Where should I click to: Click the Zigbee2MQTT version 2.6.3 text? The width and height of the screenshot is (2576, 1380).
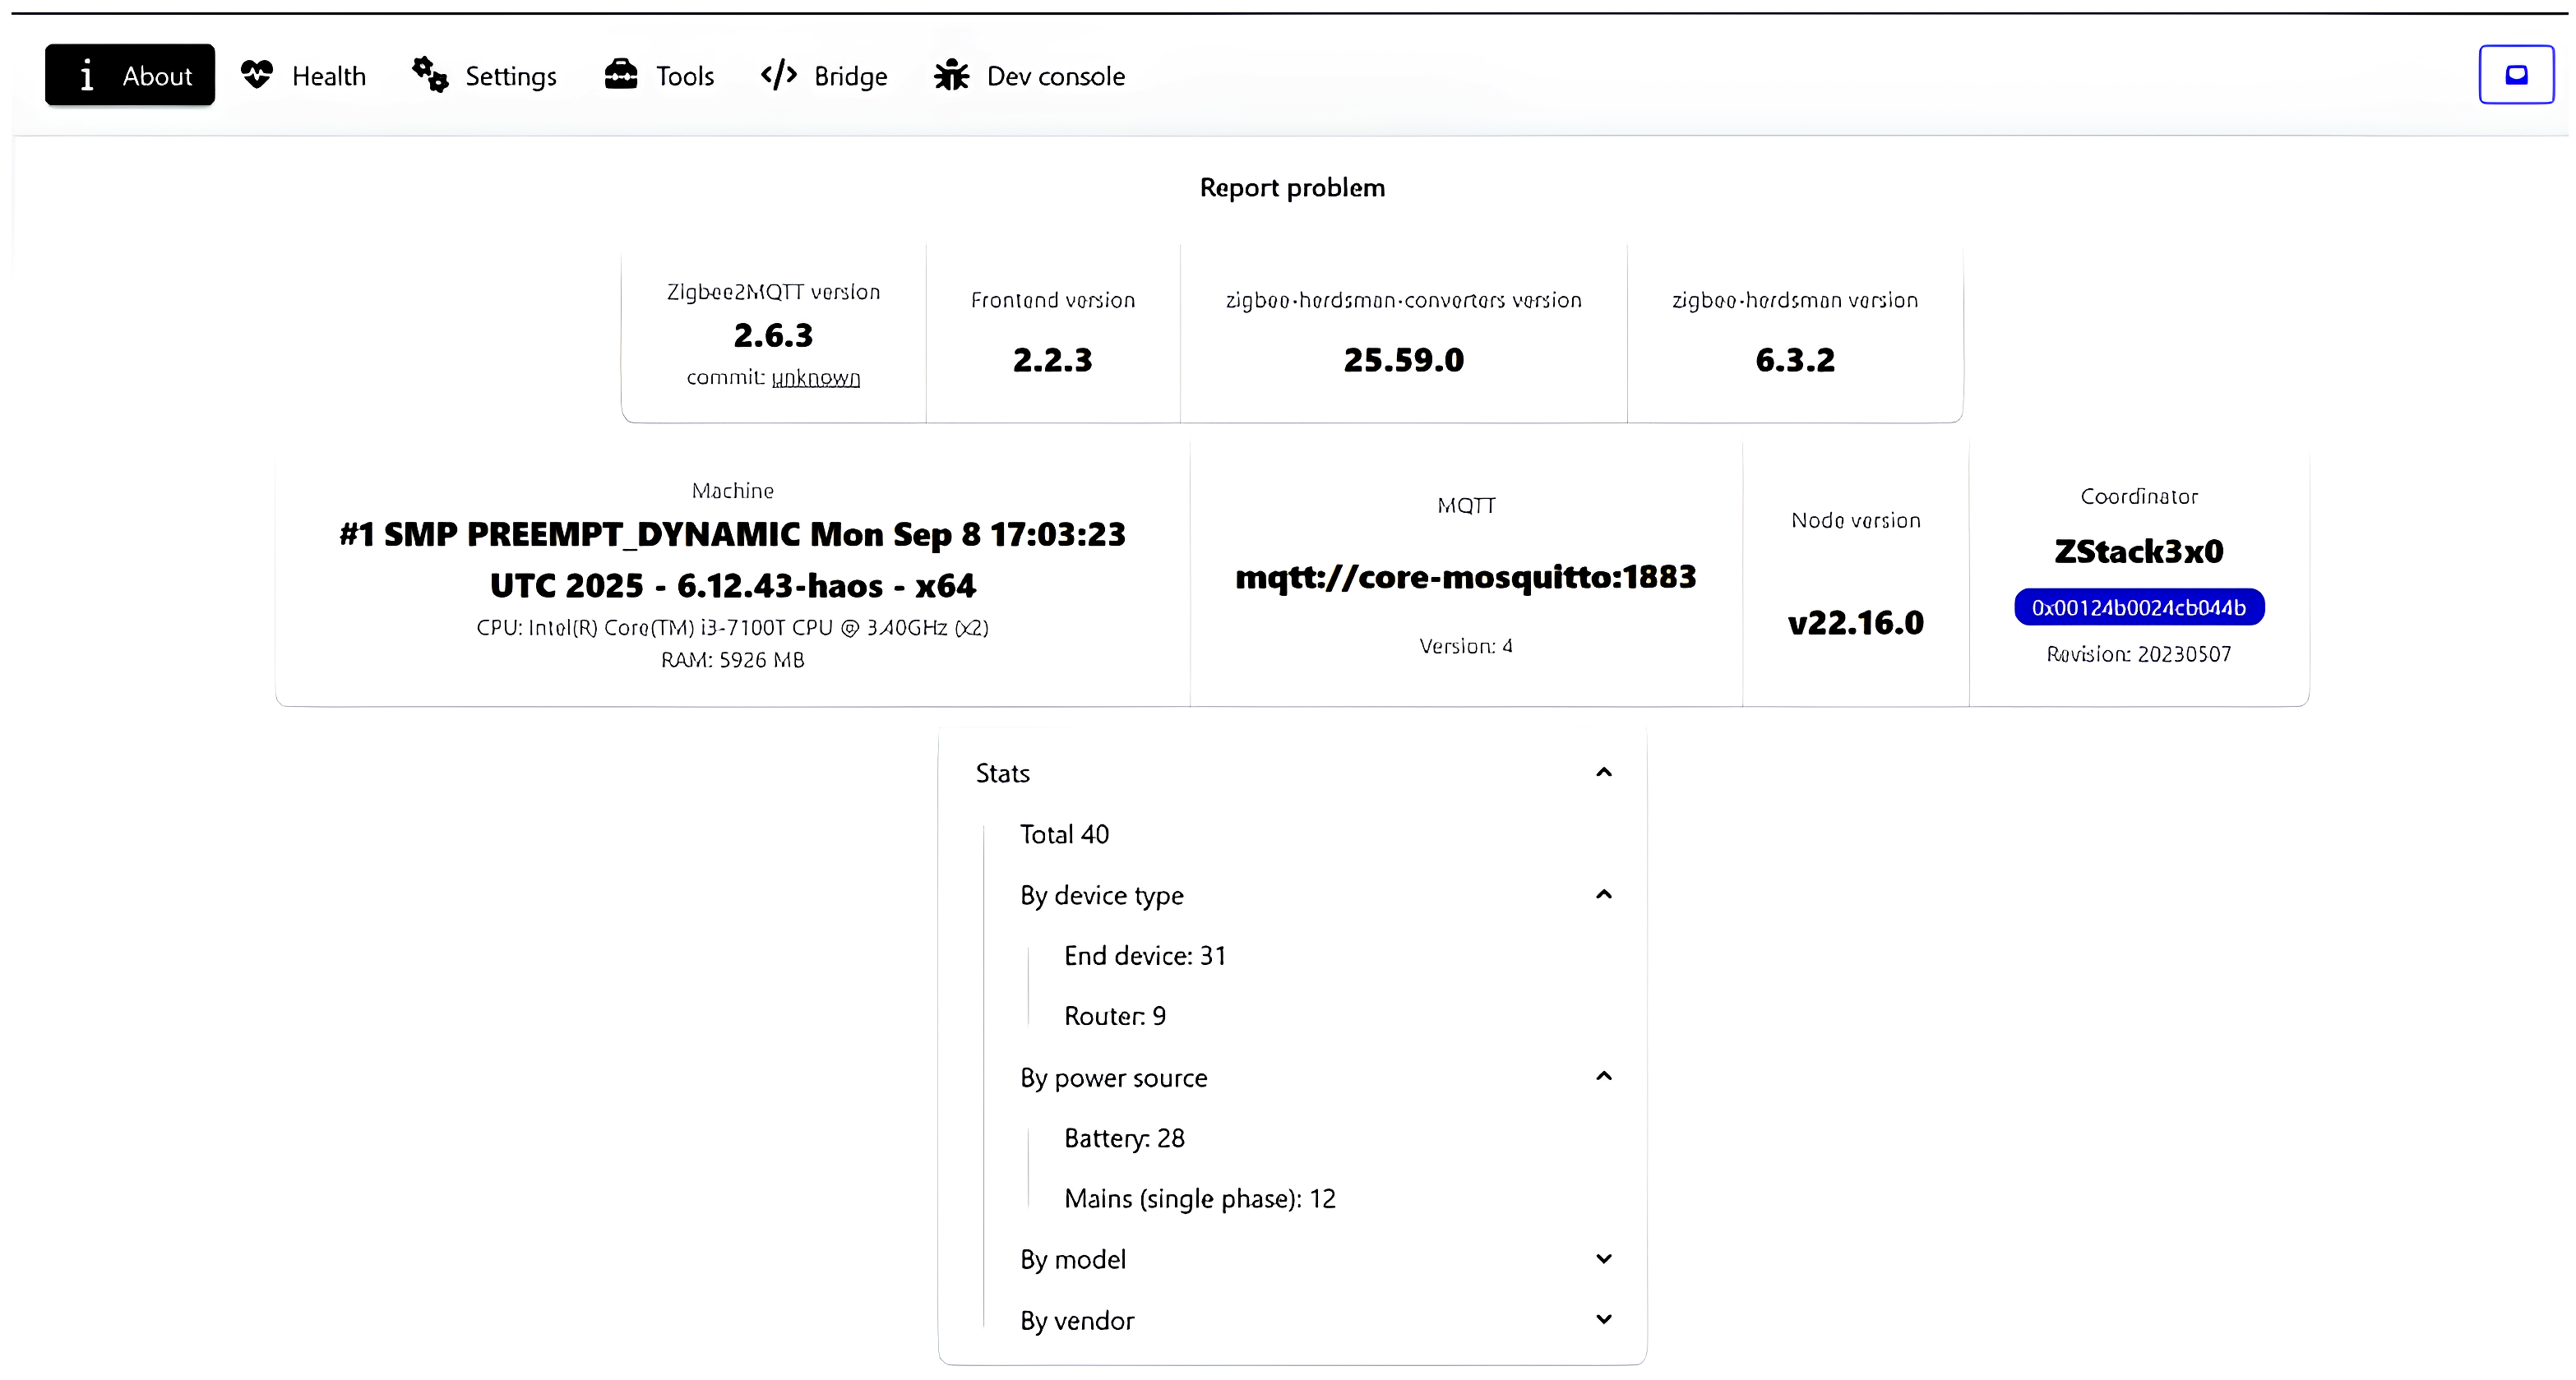pyautogui.click(x=773, y=336)
